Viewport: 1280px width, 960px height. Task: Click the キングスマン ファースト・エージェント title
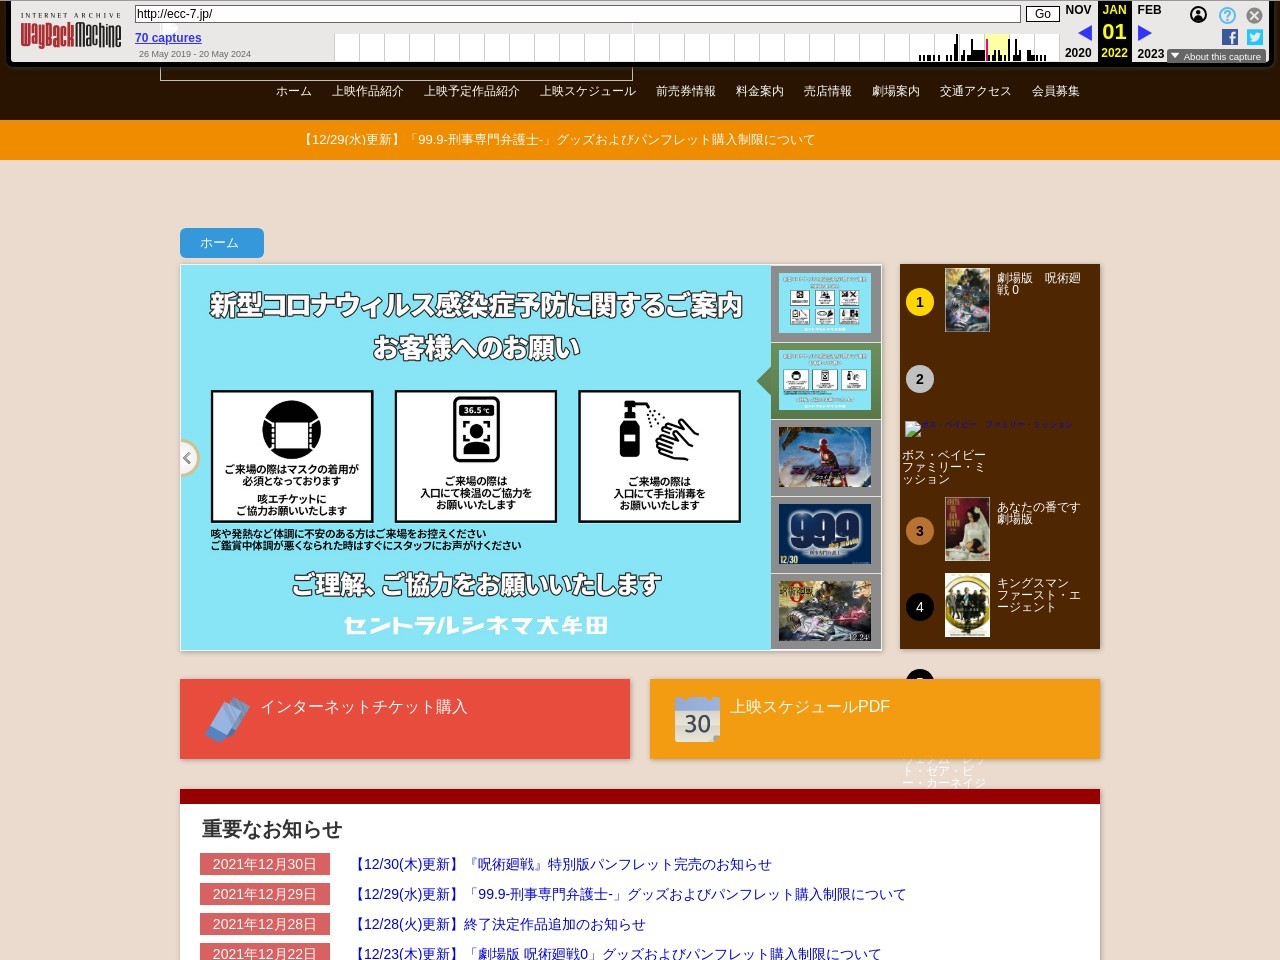point(1039,595)
